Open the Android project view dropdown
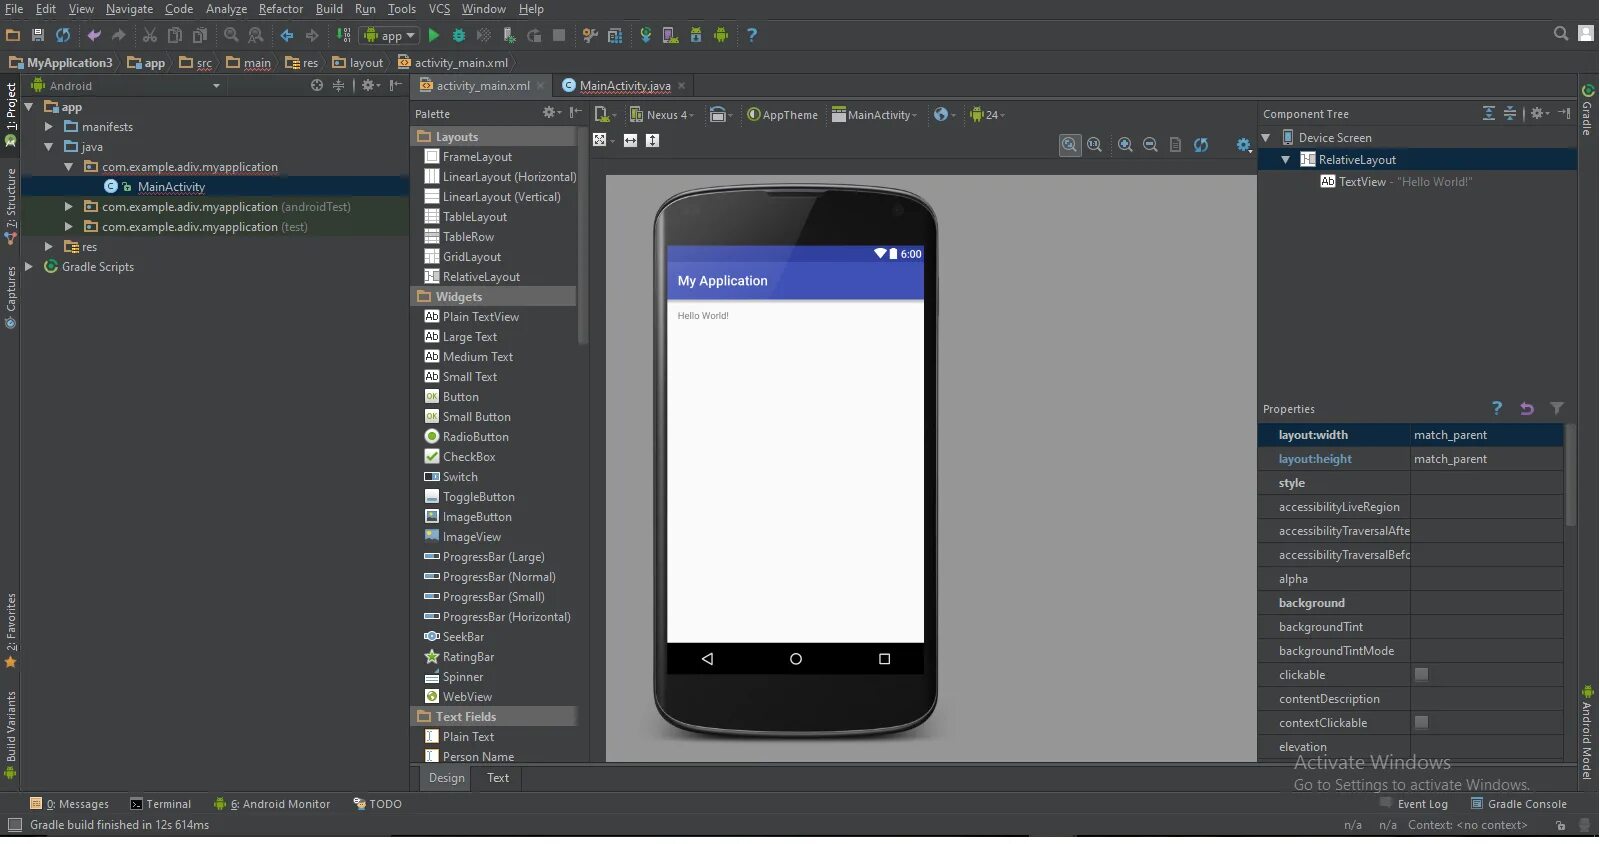 tap(125, 86)
